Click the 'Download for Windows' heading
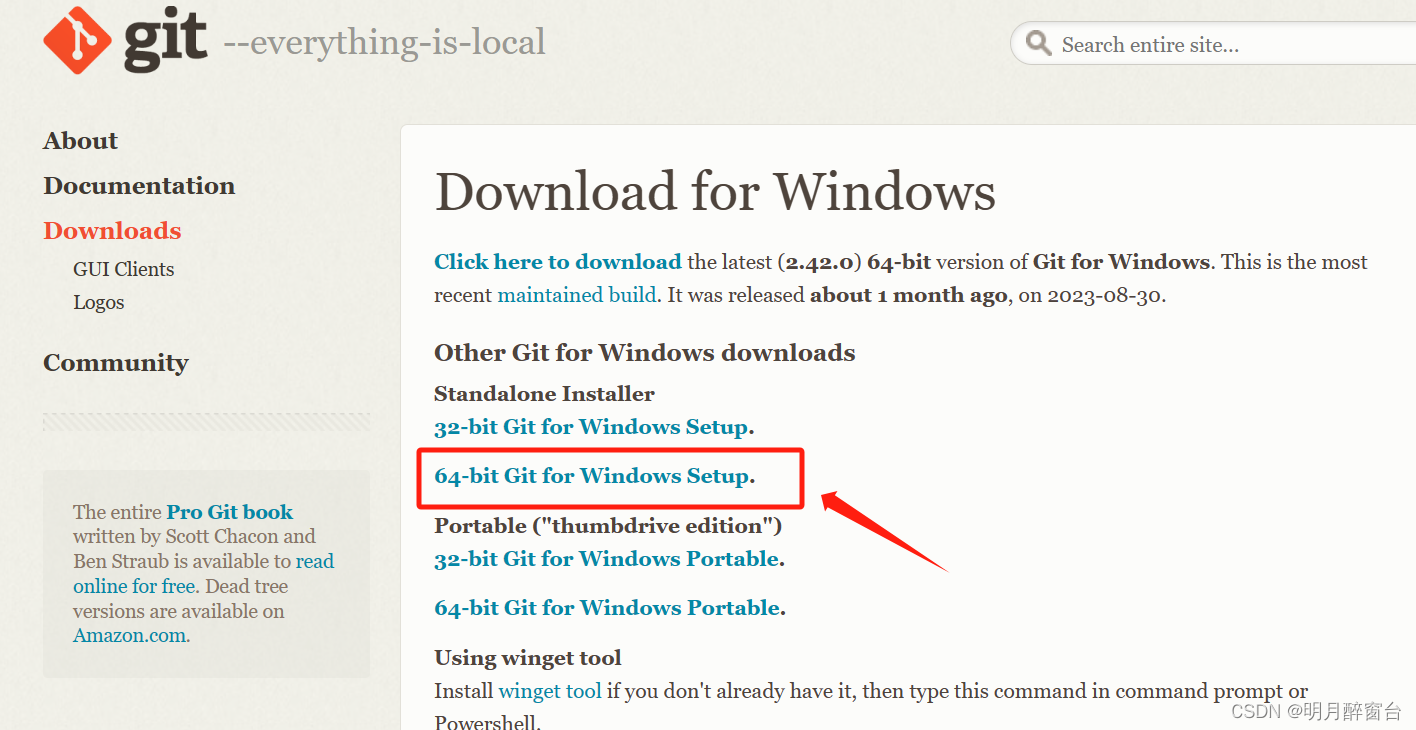The height and width of the screenshot is (730, 1416). click(715, 191)
